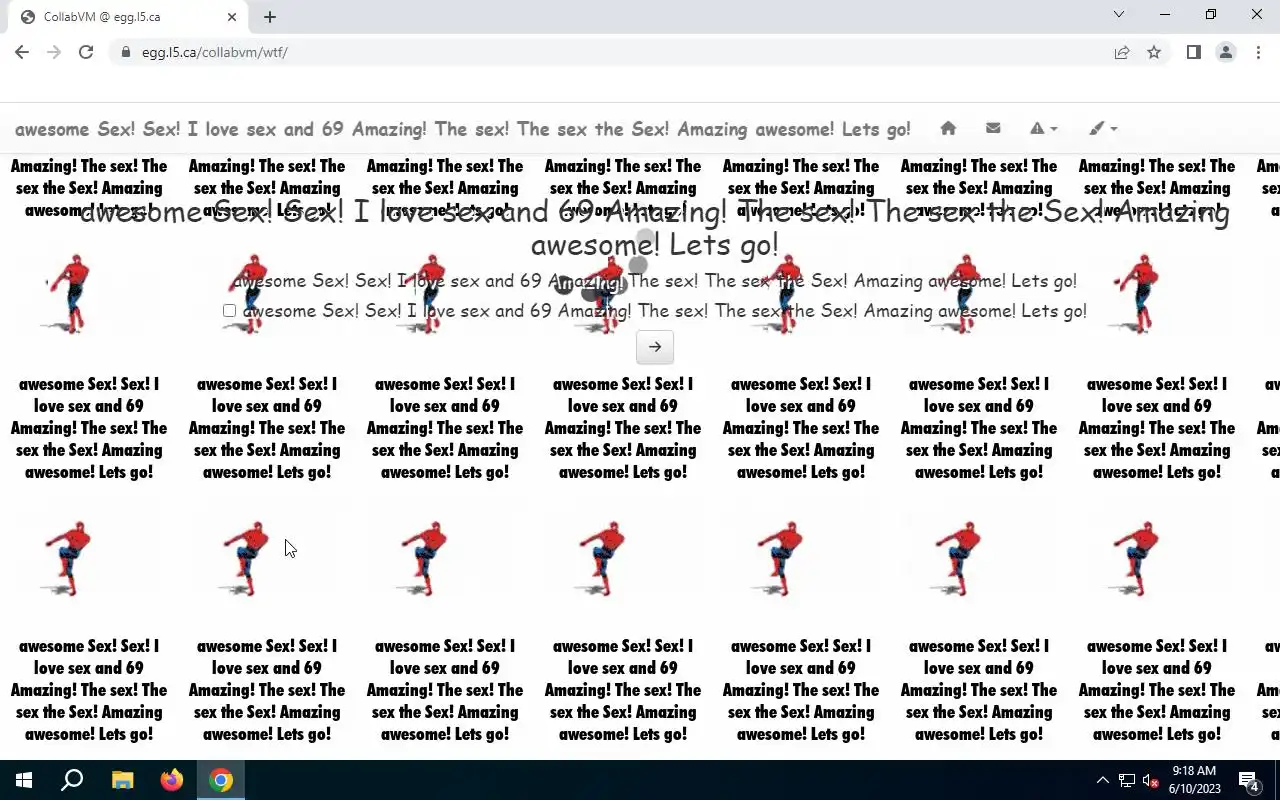Expand the paintbrush theme dropdown in navbar
This screenshot has width=1280, height=800.
pos(1104,128)
